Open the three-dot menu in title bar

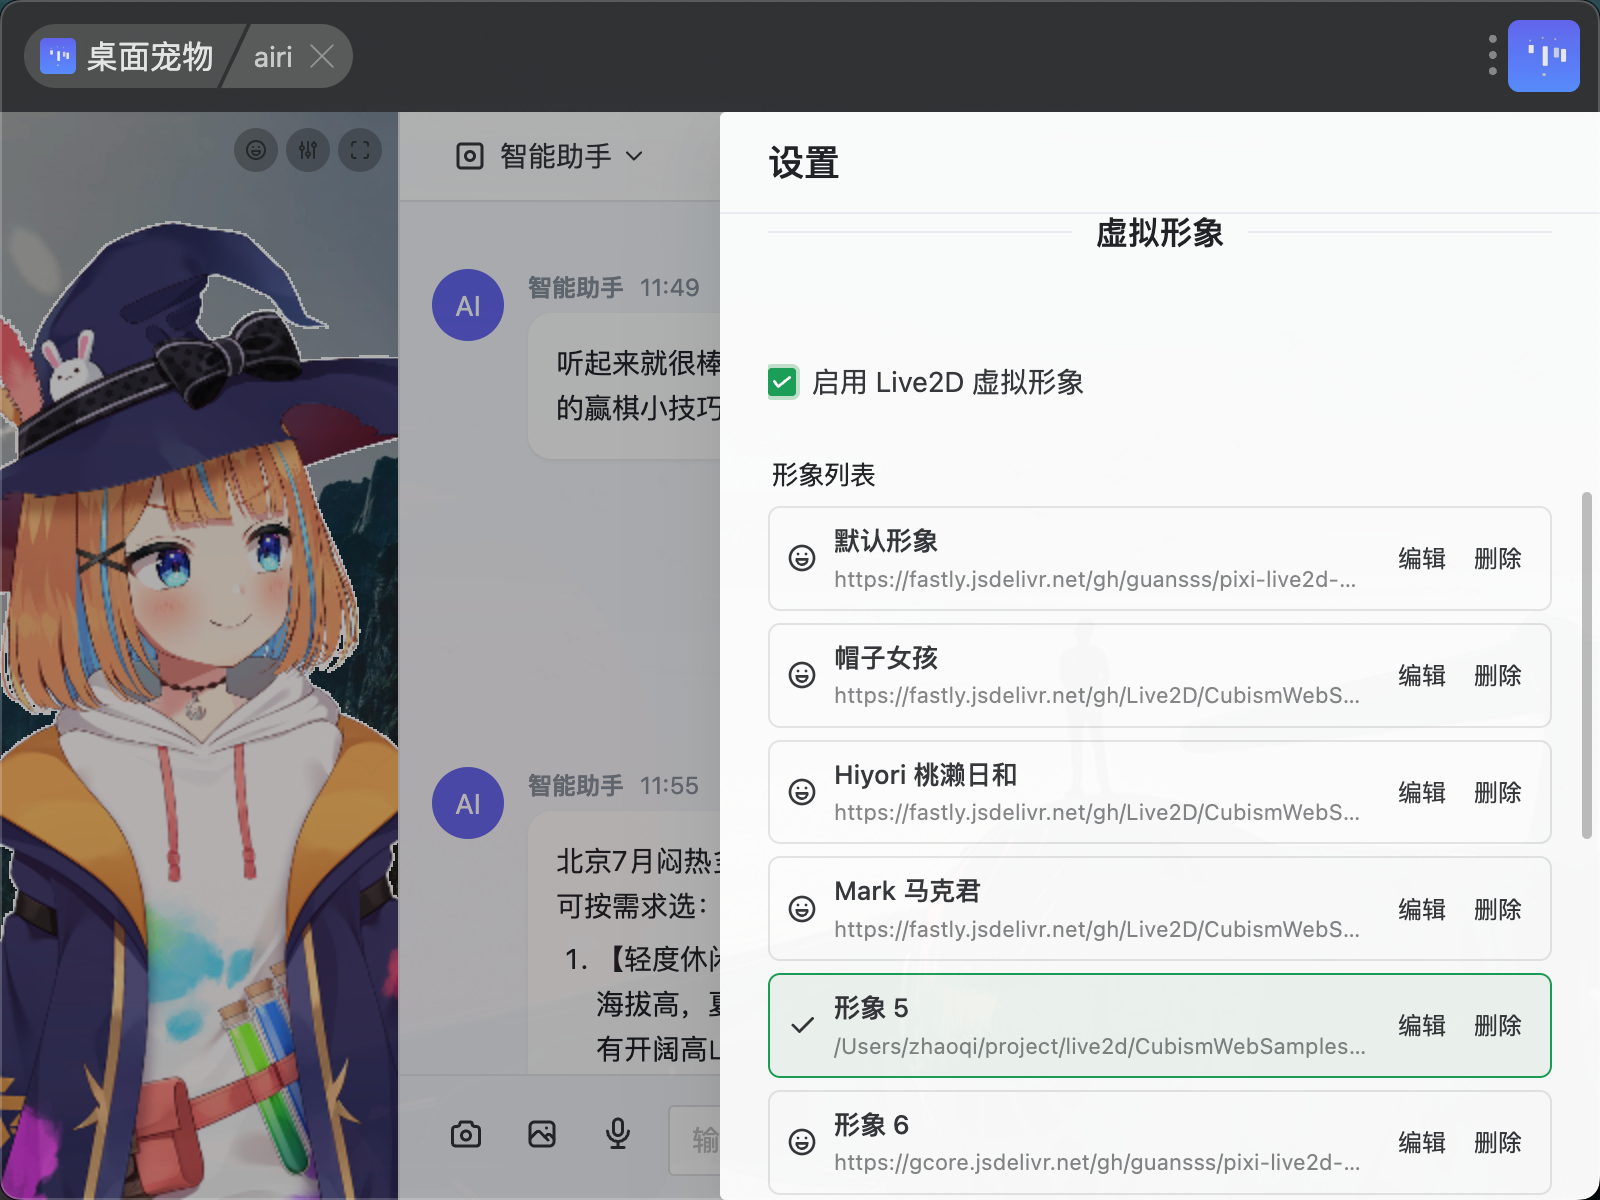click(1492, 55)
